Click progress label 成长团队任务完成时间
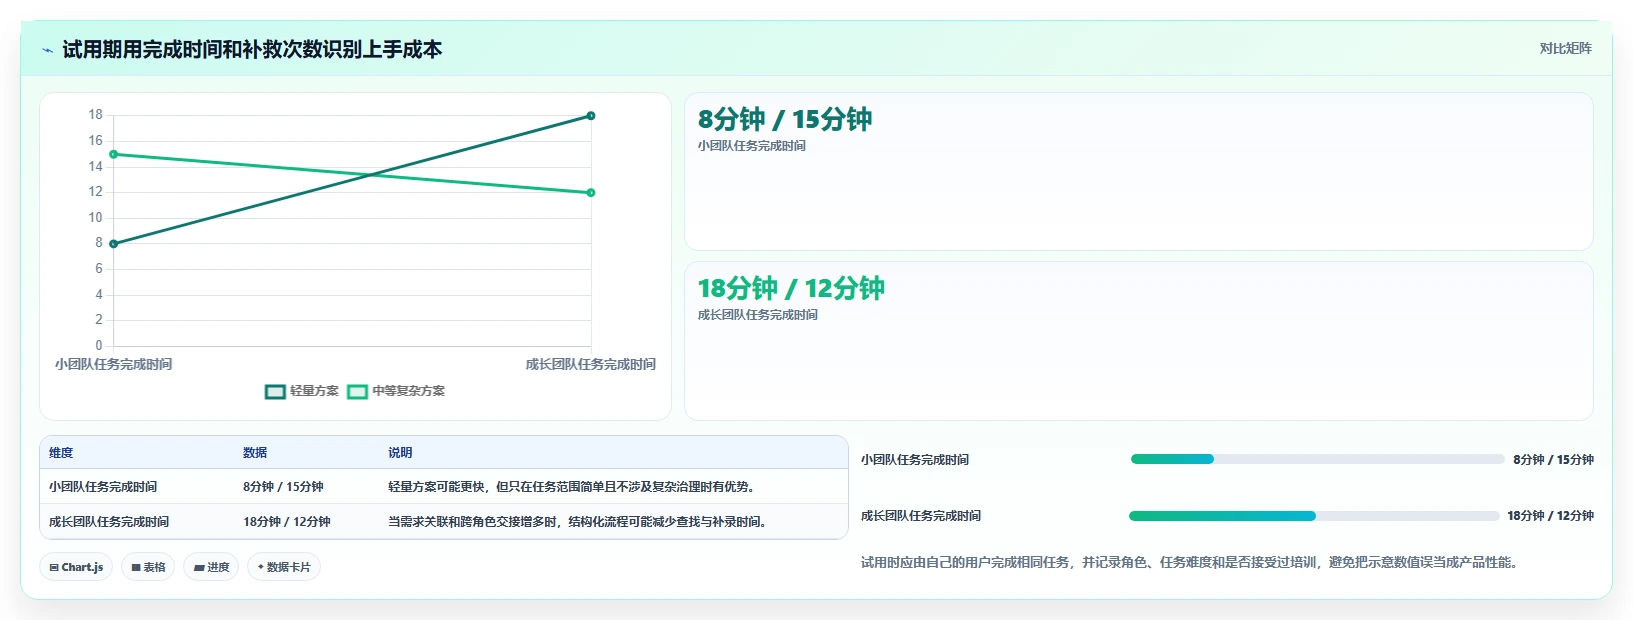Screen dimensions: 1633x620 [x=921, y=516]
